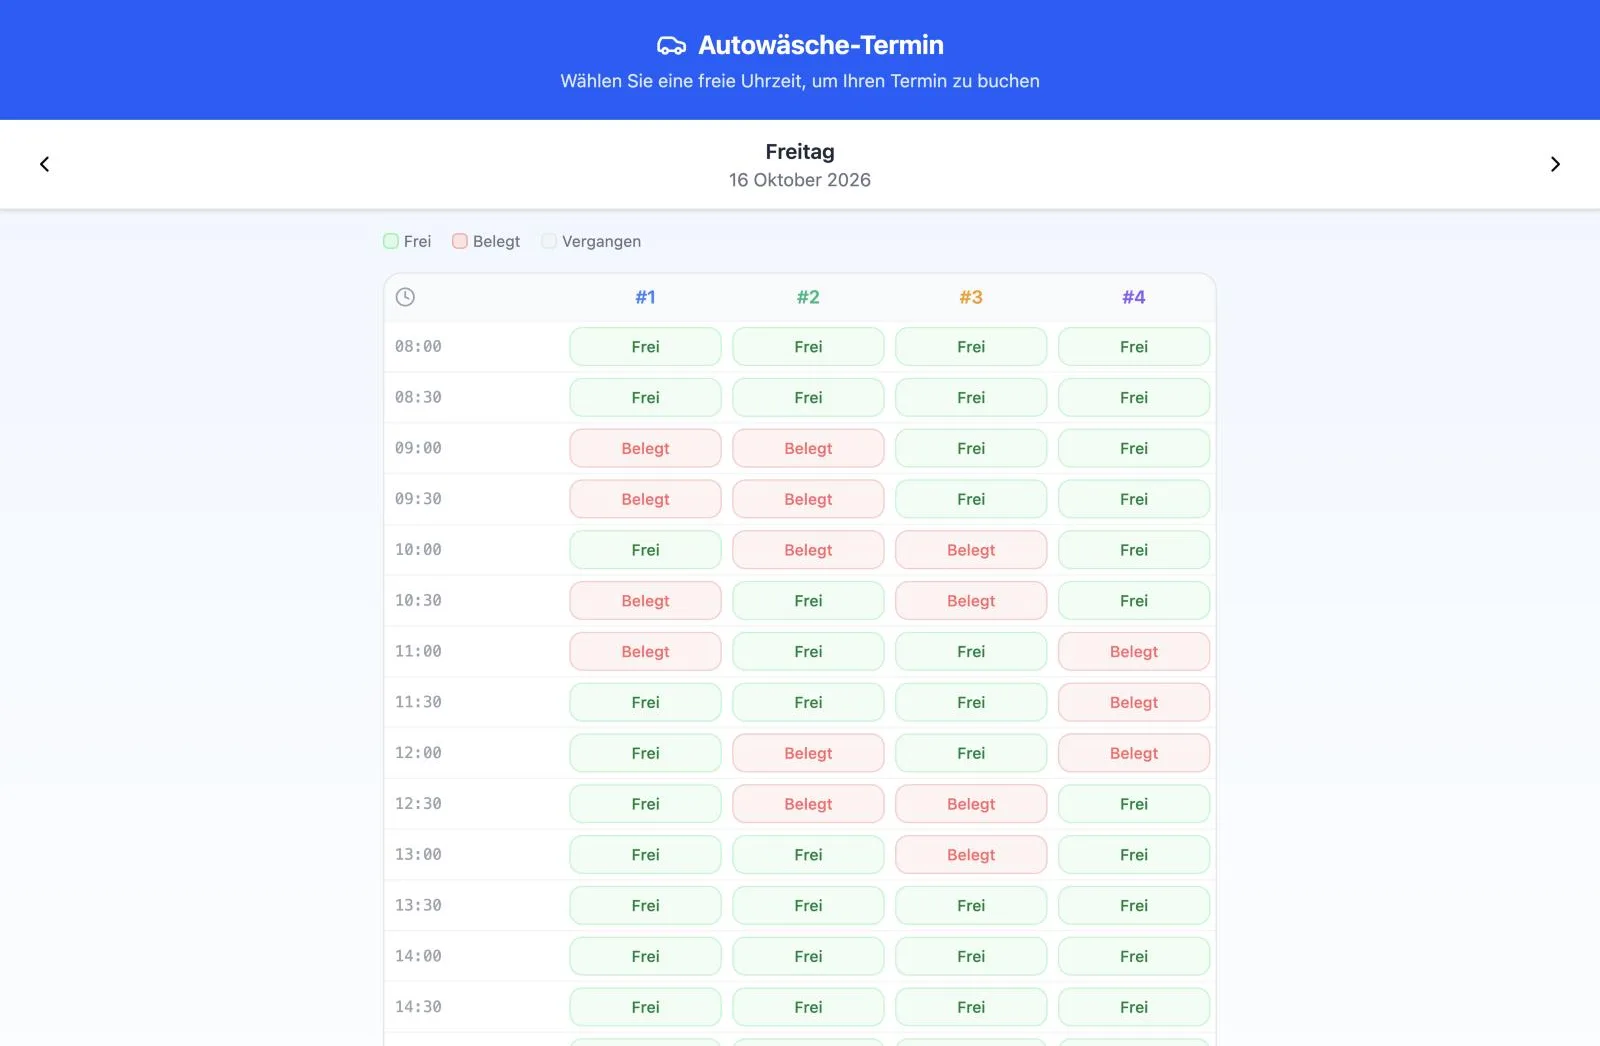Go to previous day with left chevron
The height and width of the screenshot is (1046, 1600).
pyautogui.click(x=44, y=164)
